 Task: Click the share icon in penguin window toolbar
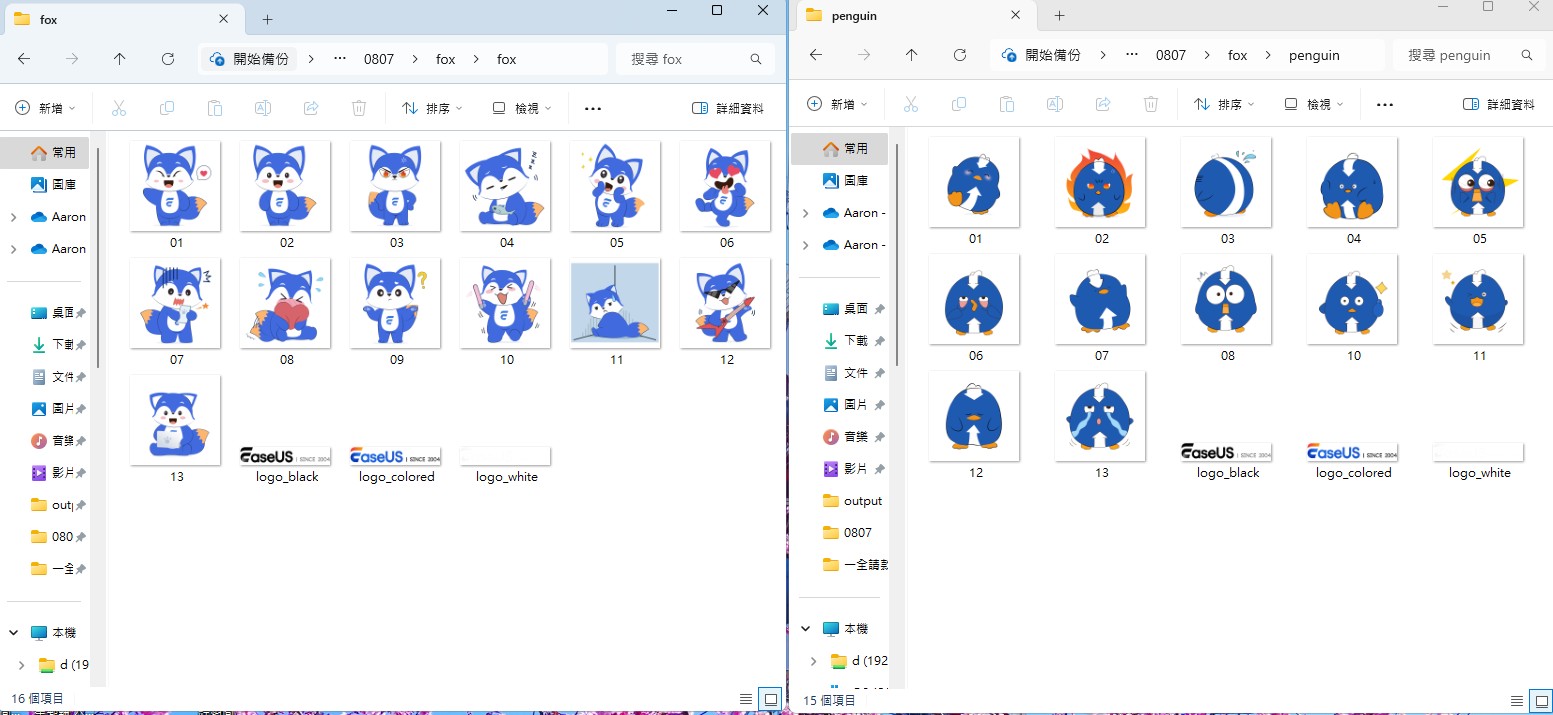tap(1103, 104)
